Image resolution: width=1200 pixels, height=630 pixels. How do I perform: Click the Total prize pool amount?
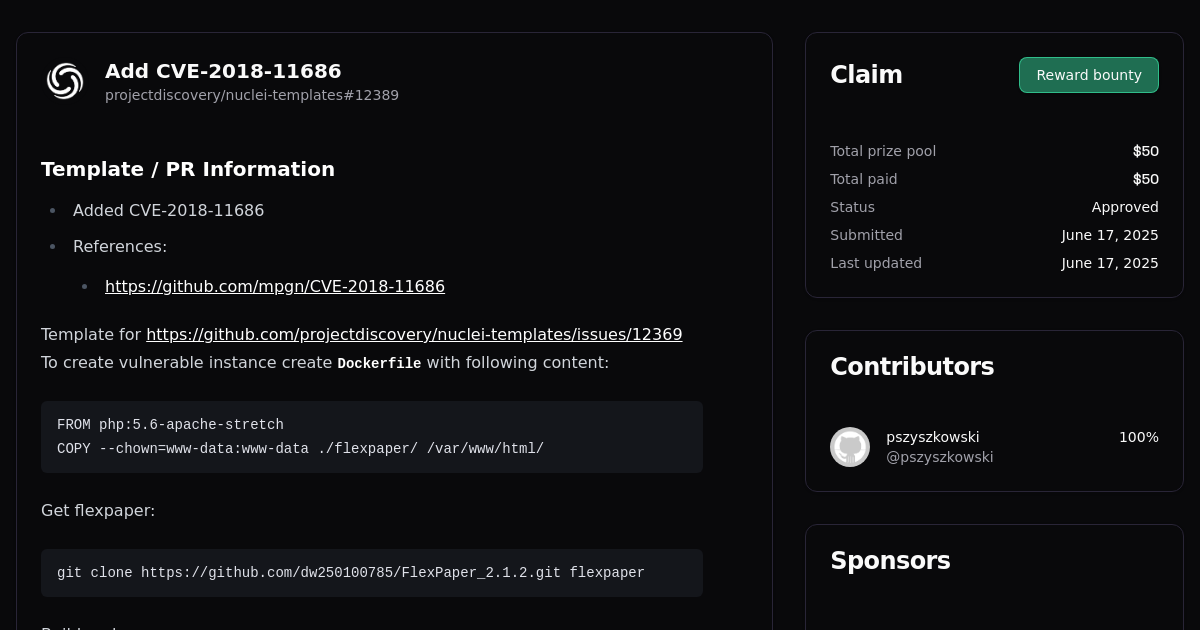tap(1146, 151)
